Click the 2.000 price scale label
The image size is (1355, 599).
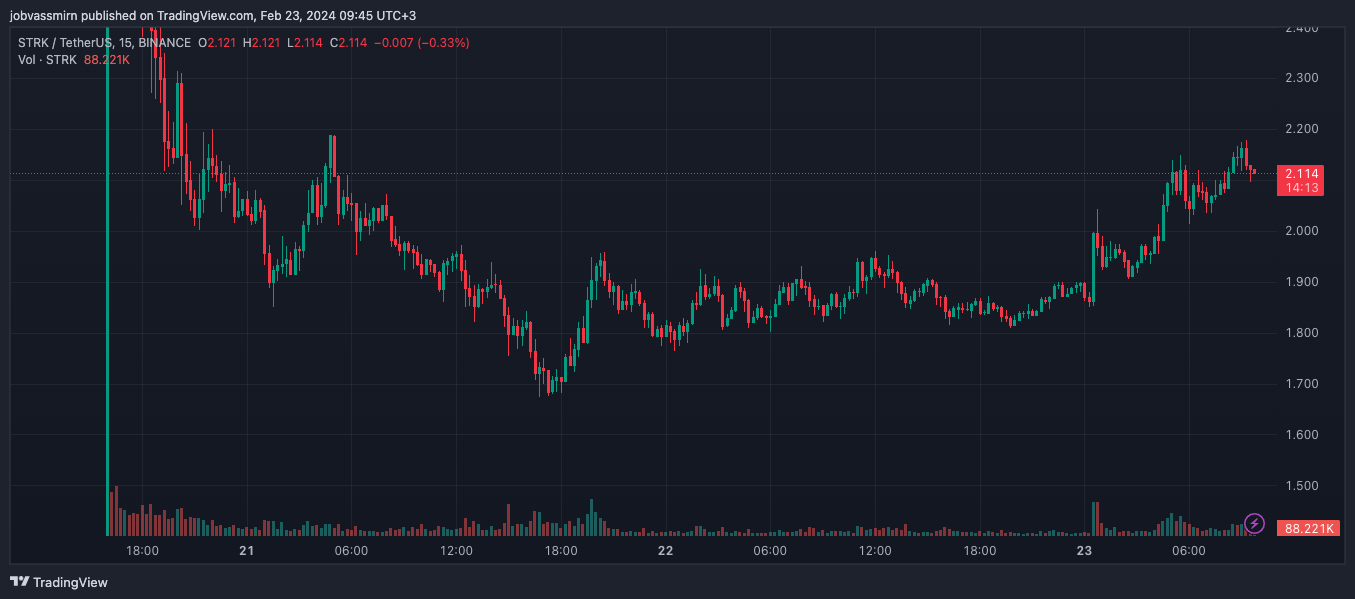point(1301,231)
